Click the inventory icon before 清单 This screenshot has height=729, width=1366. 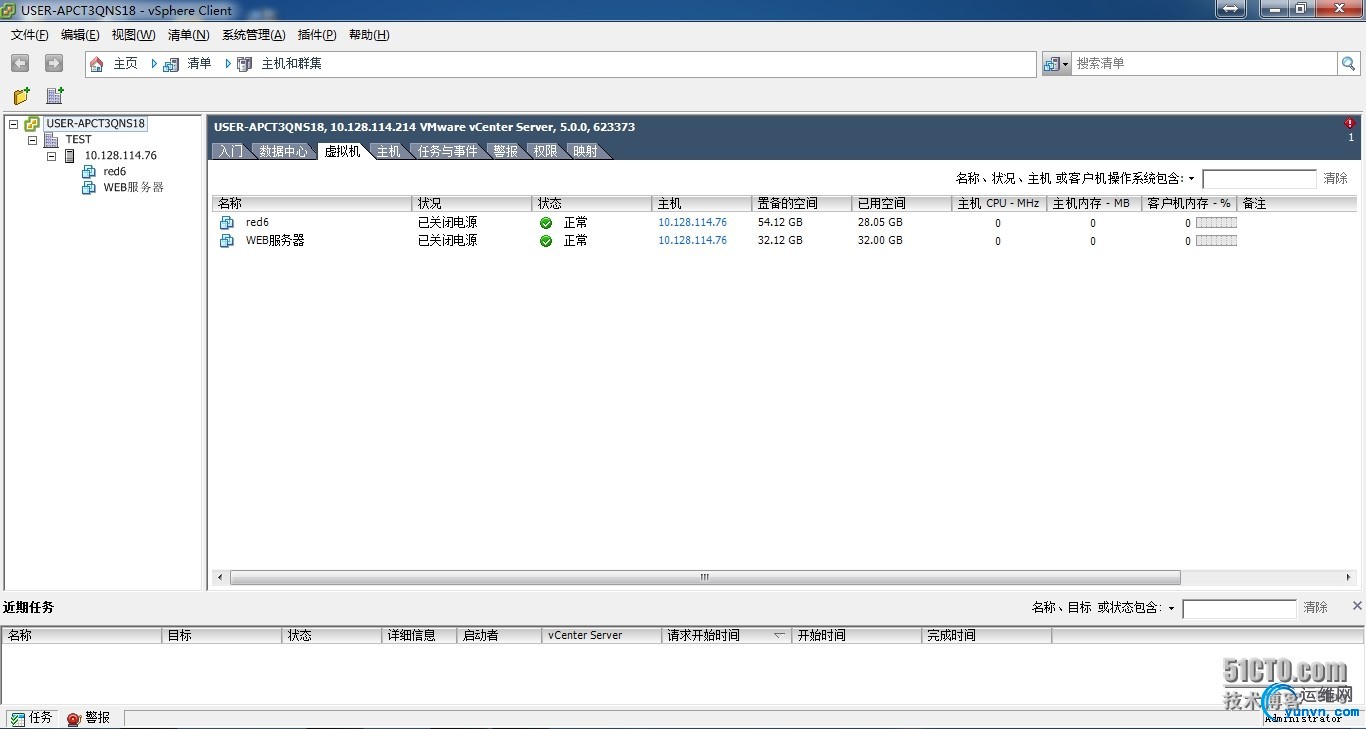(x=171, y=64)
